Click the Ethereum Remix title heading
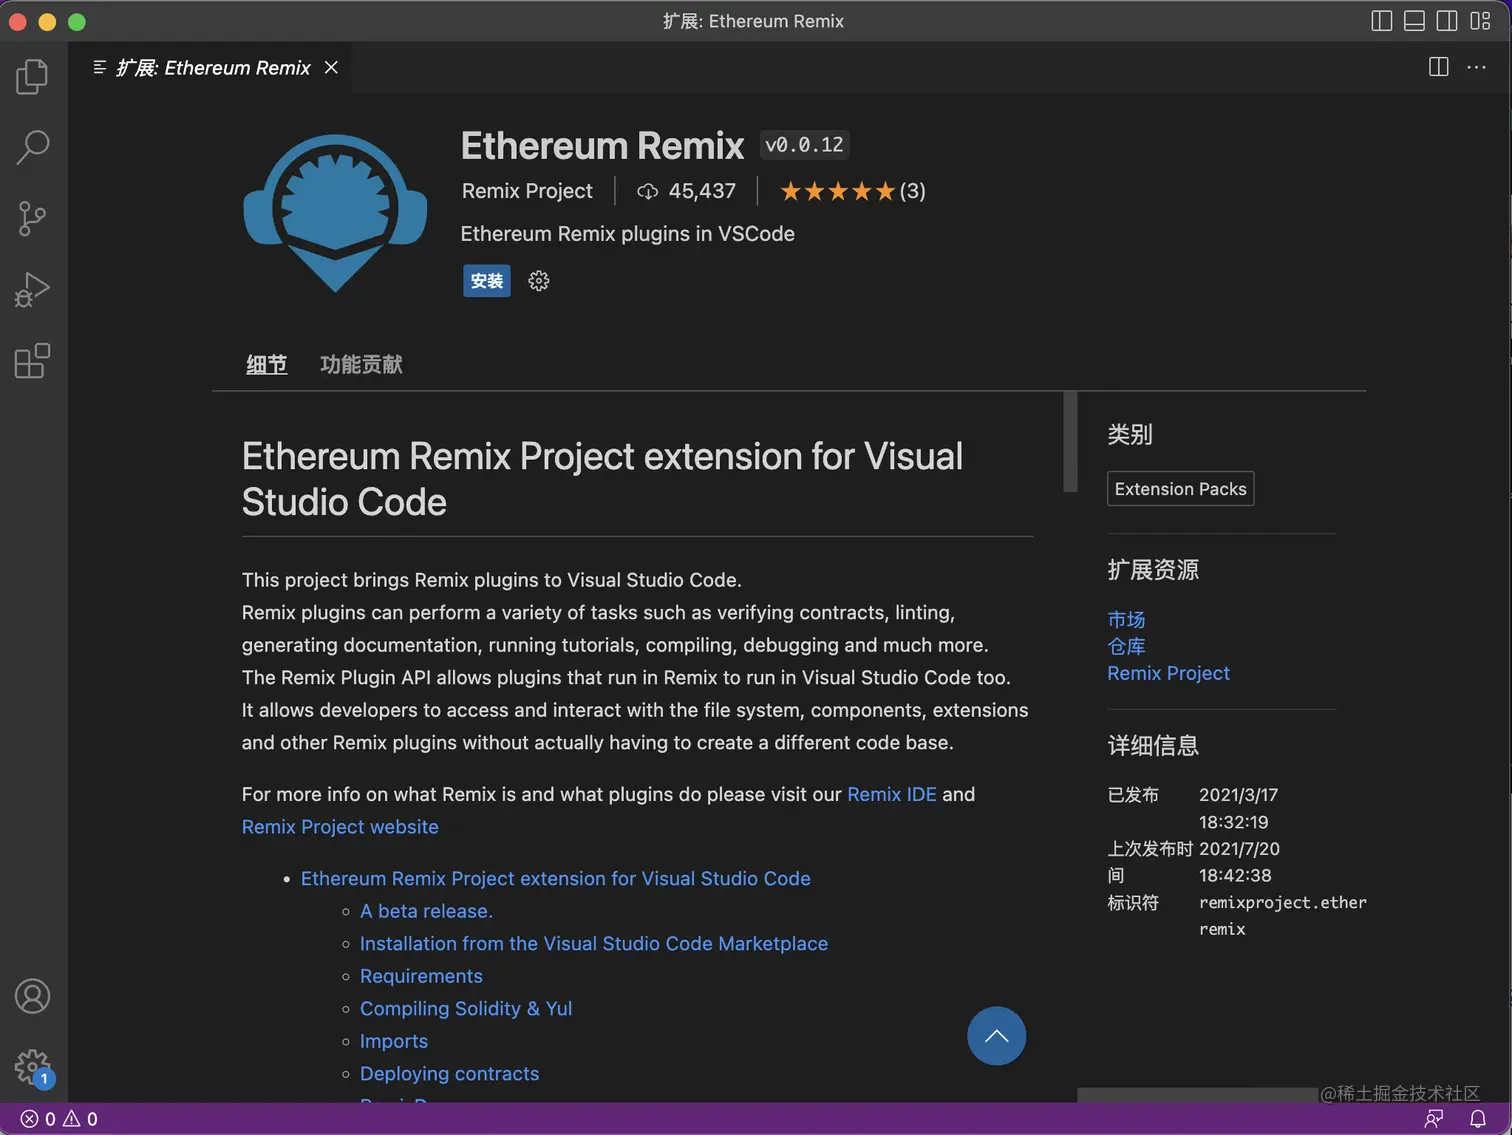 (602, 146)
